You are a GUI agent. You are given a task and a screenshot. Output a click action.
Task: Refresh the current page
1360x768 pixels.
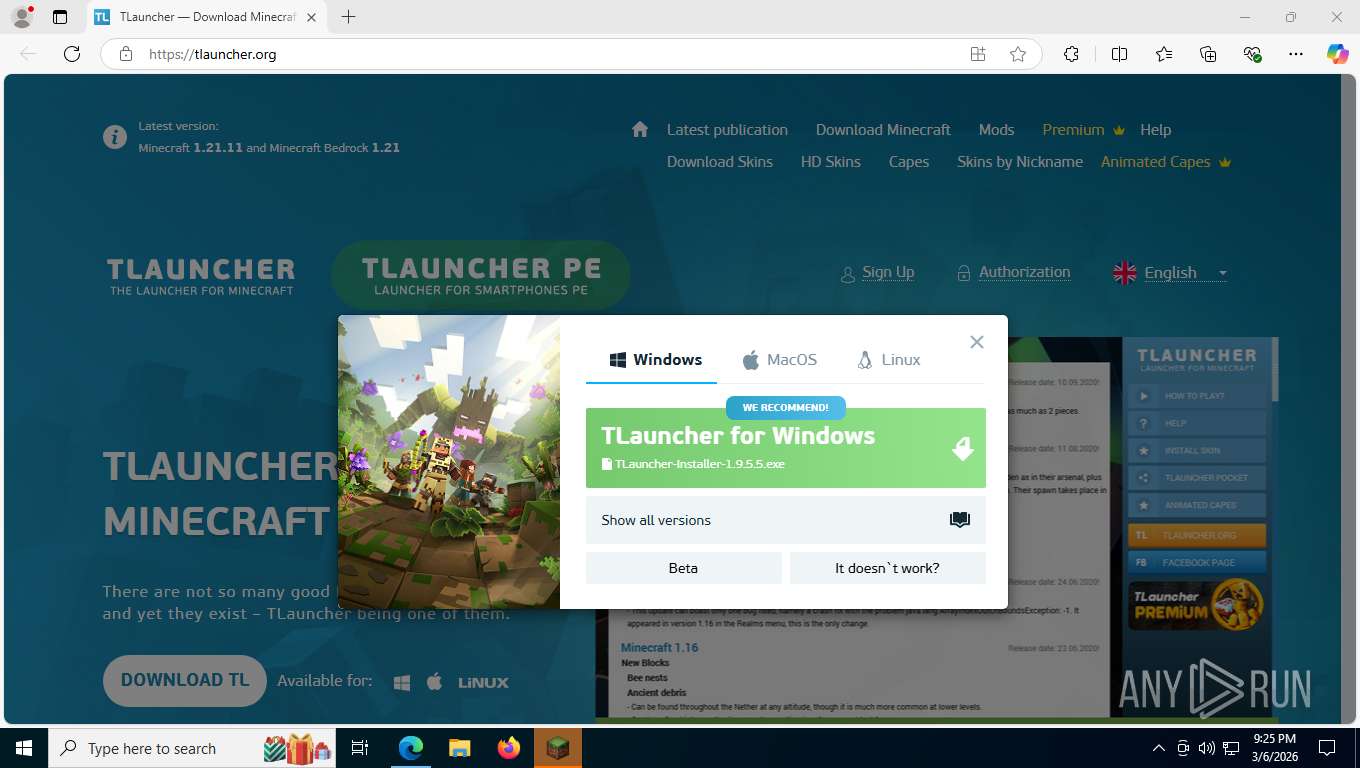pos(72,54)
